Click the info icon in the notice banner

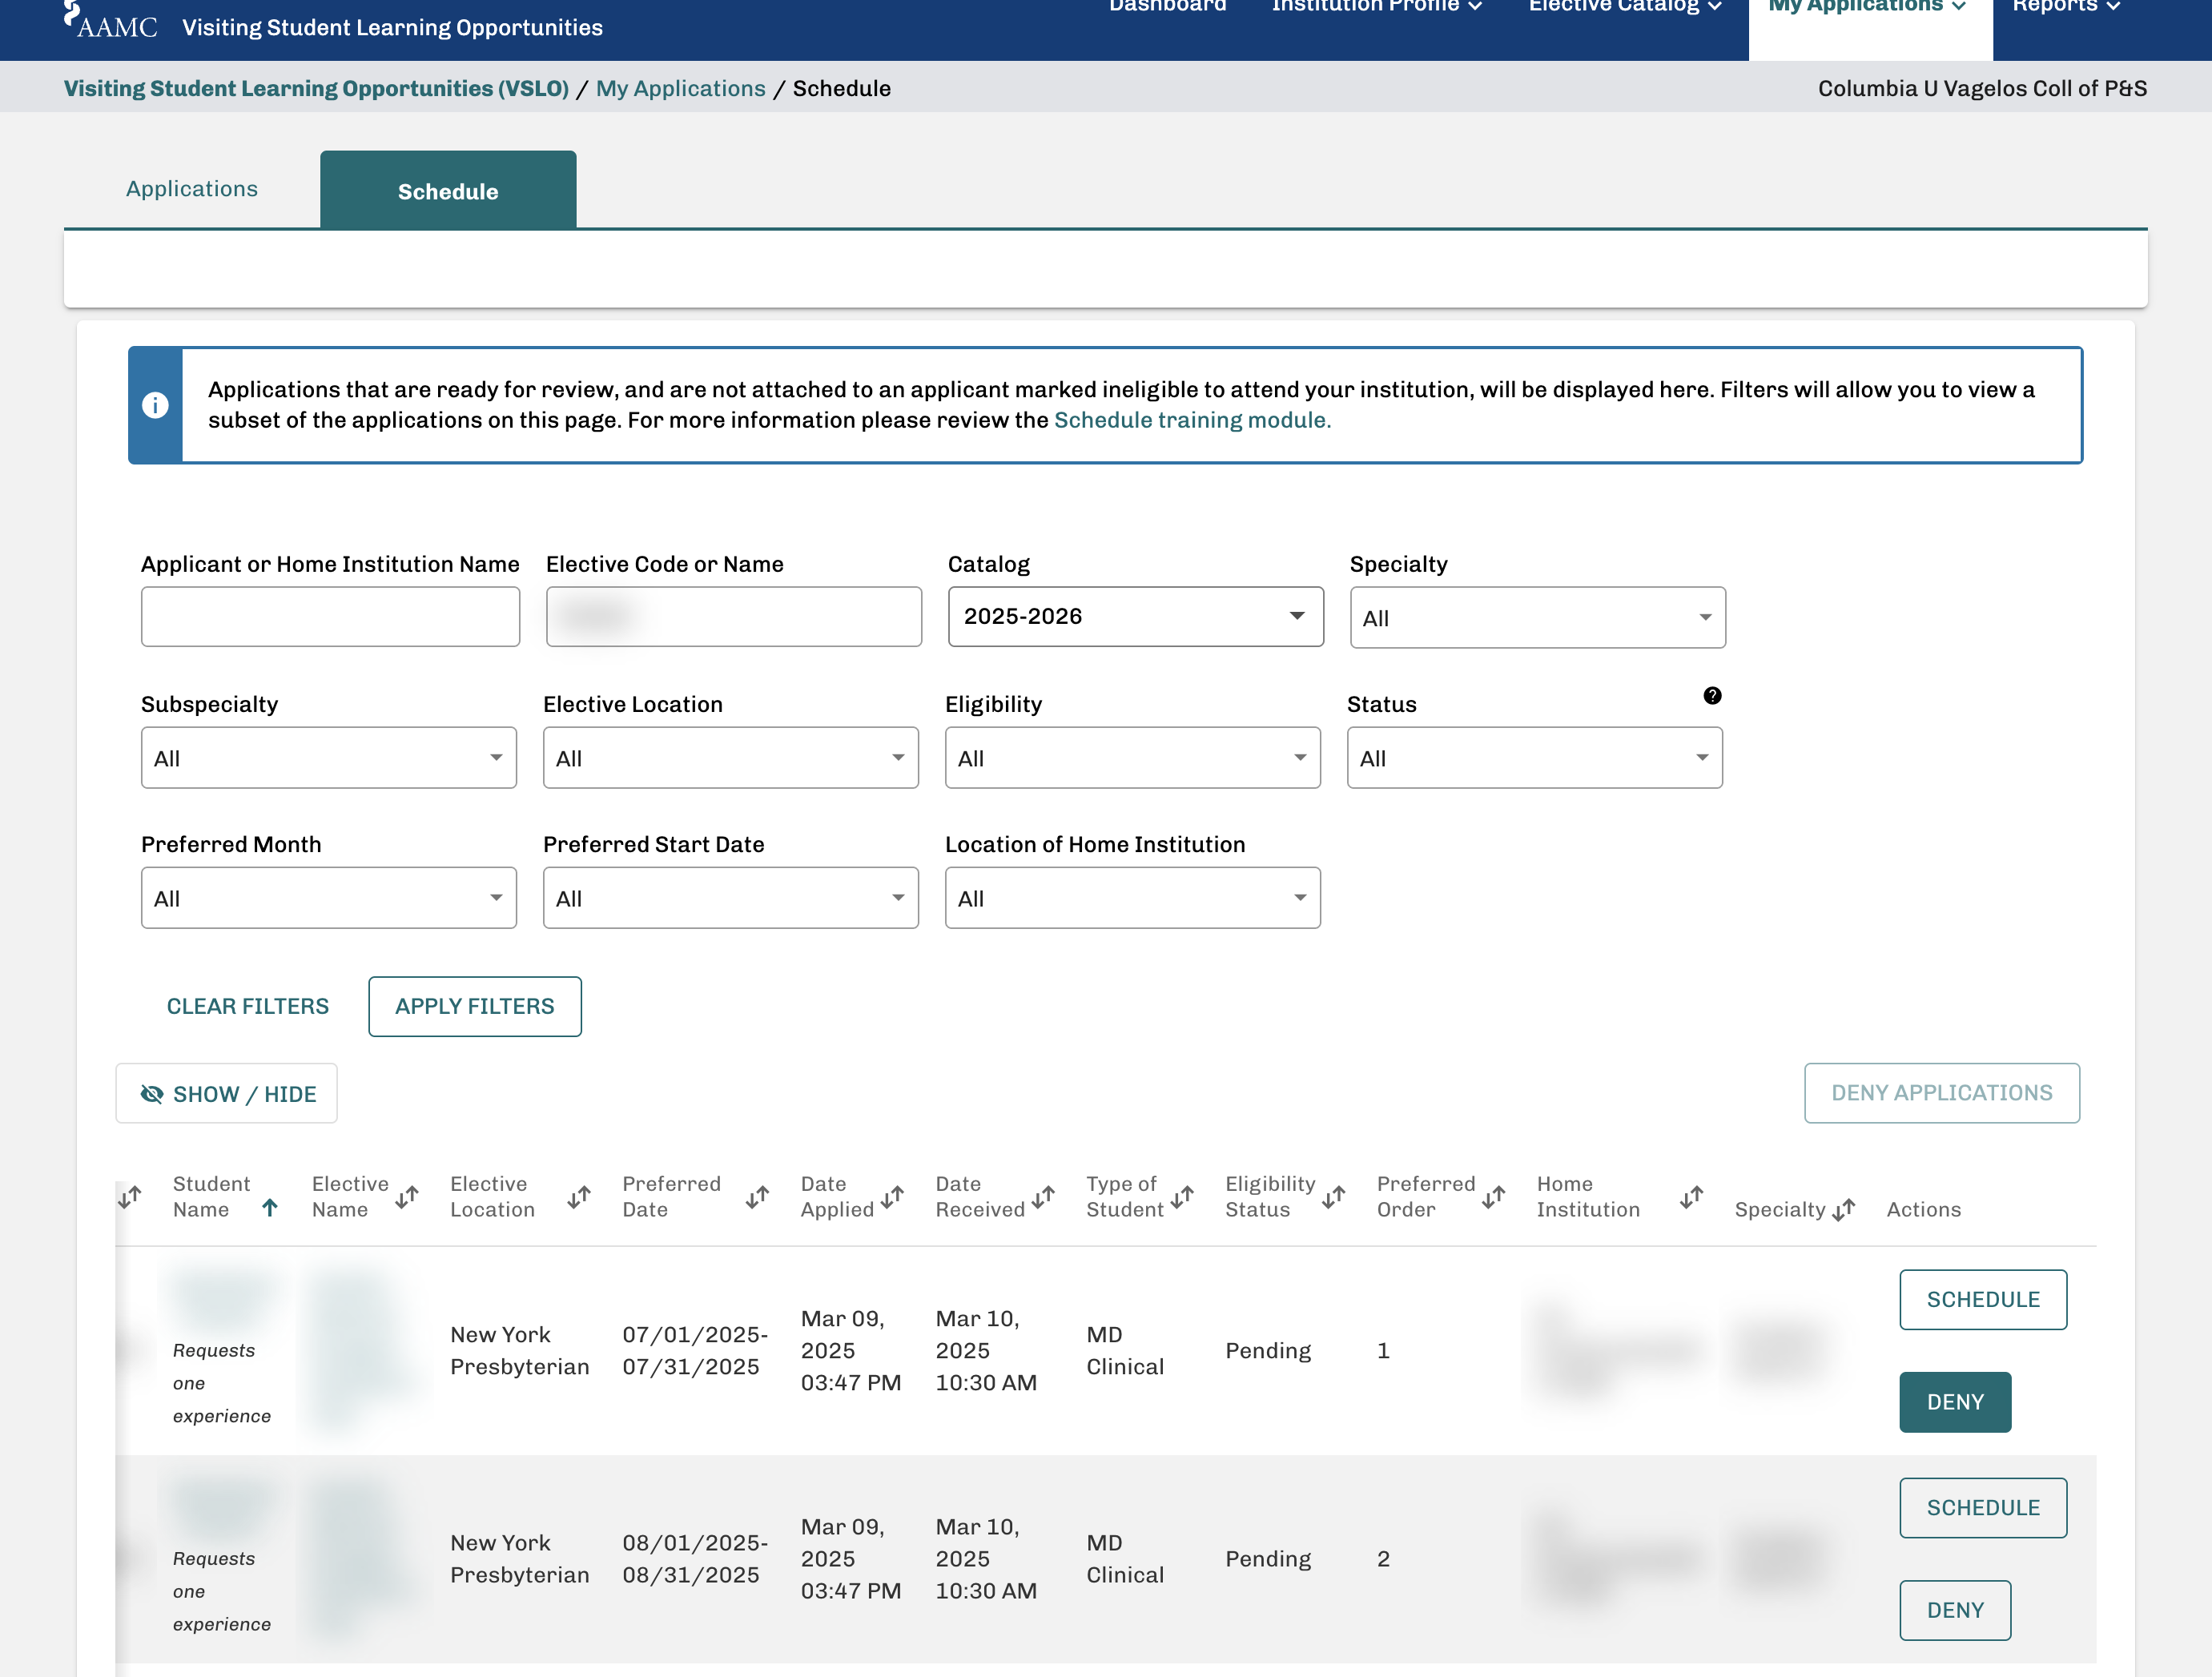pyautogui.click(x=155, y=405)
